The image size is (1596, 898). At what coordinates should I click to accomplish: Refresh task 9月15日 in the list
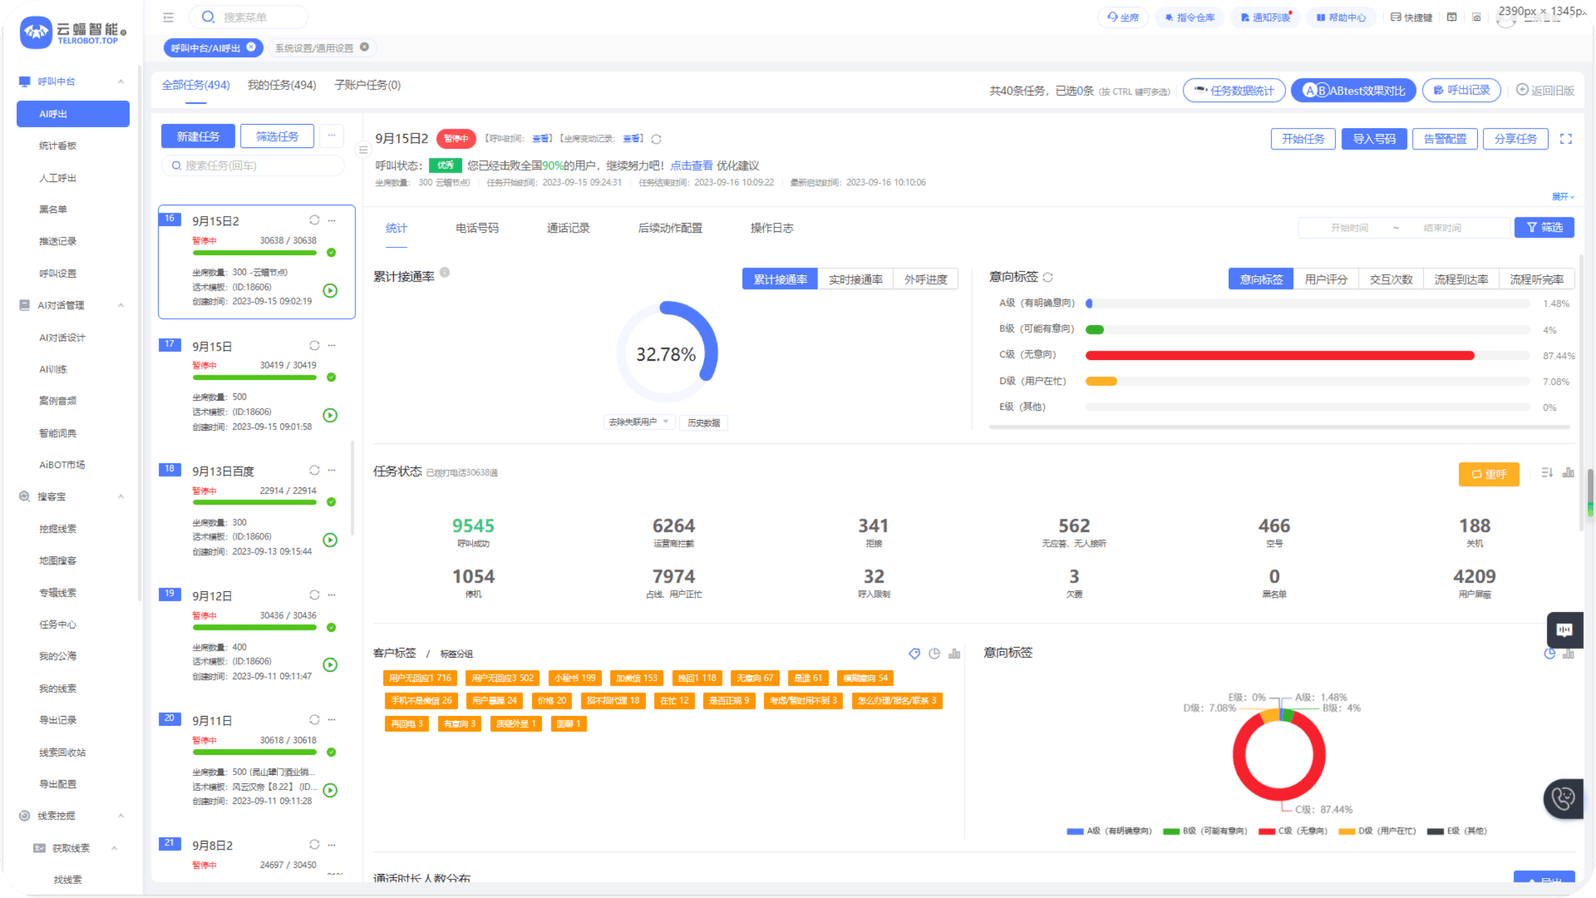point(314,346)
